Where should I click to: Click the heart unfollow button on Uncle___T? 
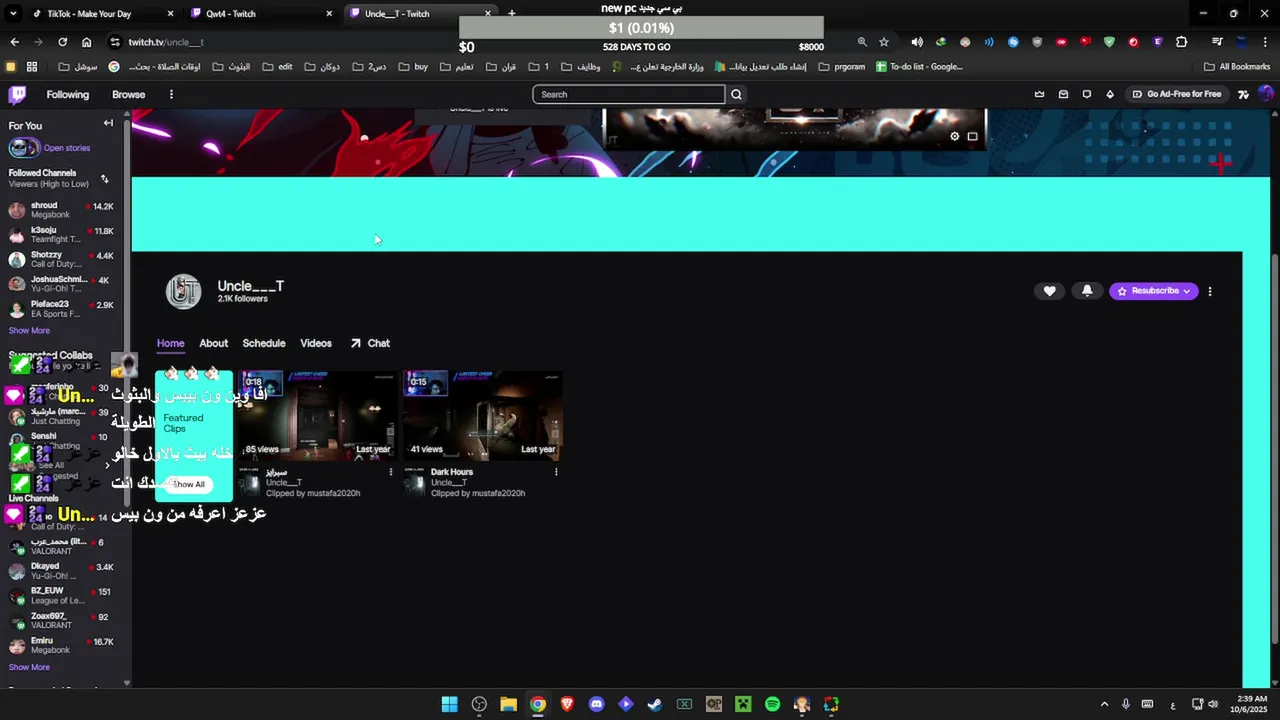(1049, 291)
